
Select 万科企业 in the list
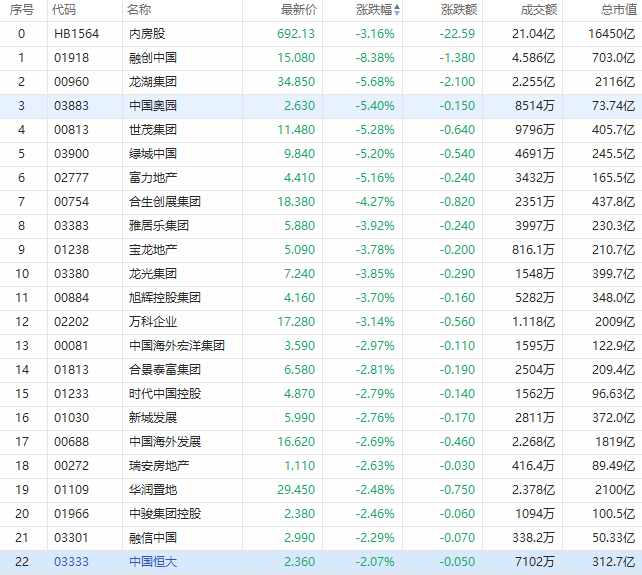(x=153, y=321)
